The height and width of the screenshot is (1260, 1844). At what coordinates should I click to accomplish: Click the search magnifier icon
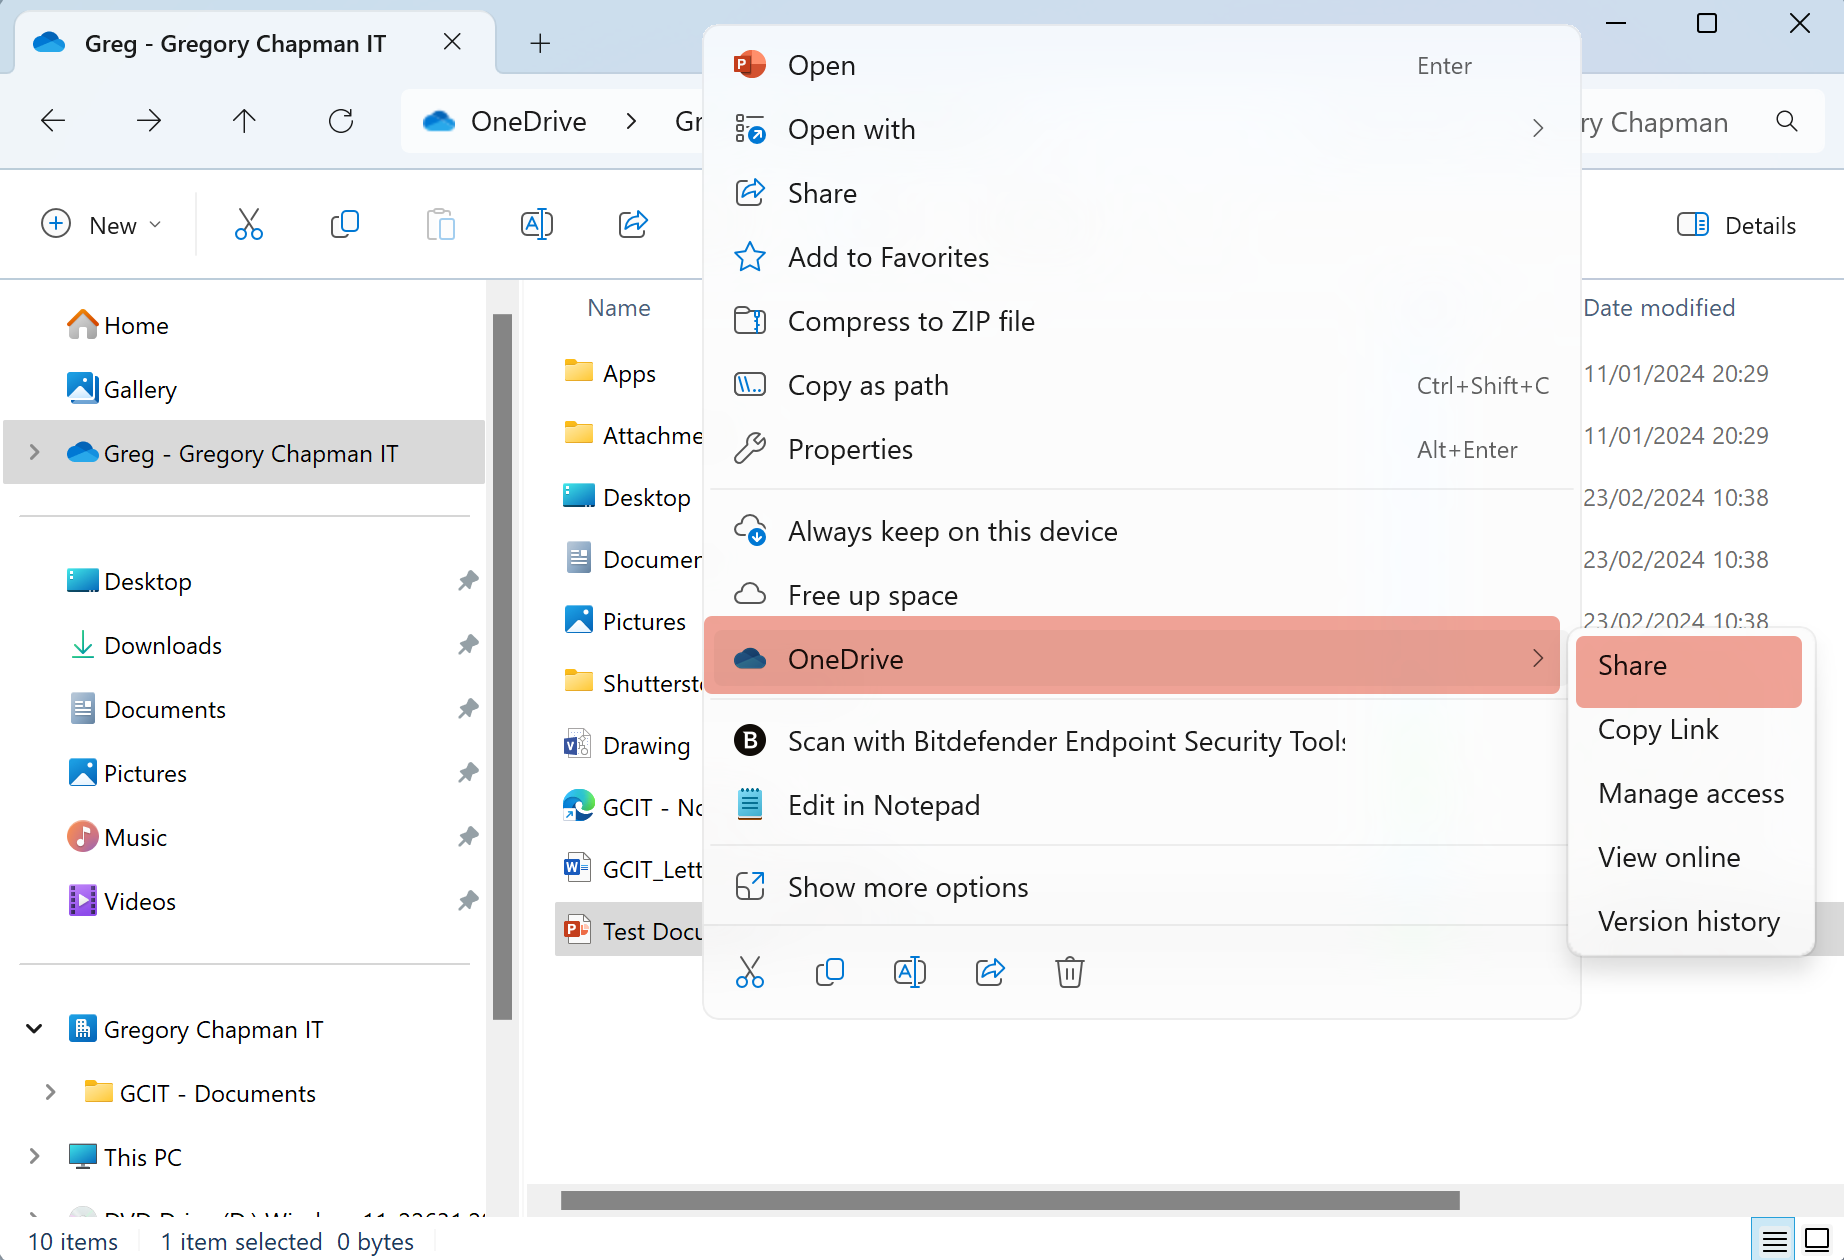click(1786, 122)
